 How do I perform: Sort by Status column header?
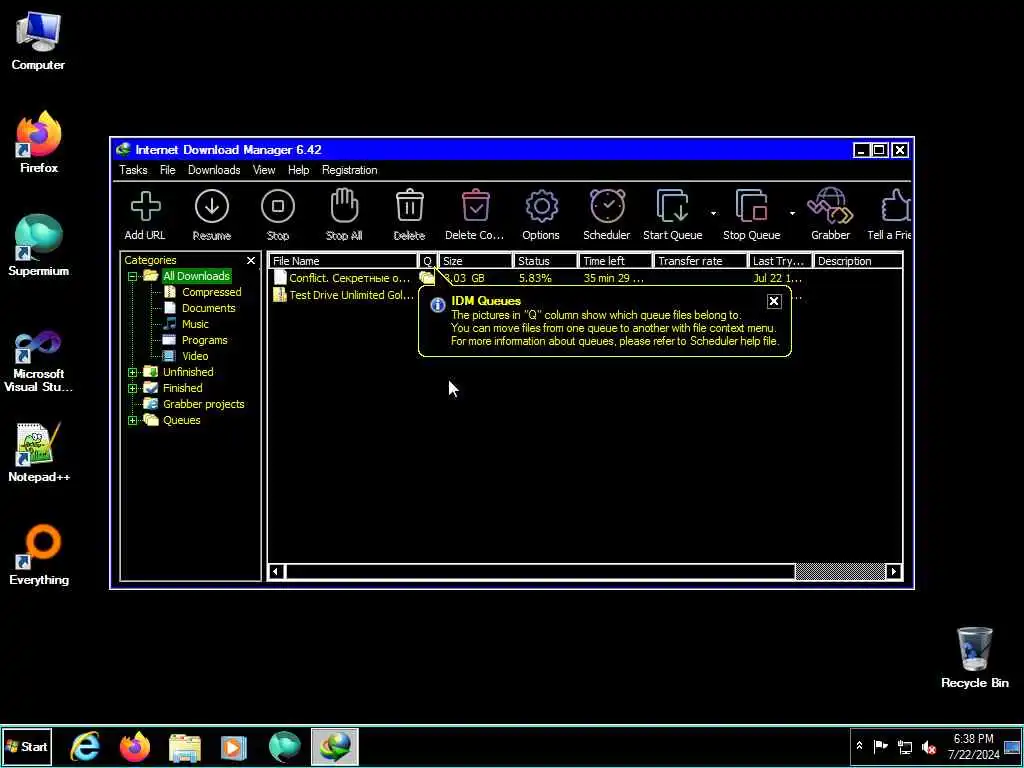(546, 261)
